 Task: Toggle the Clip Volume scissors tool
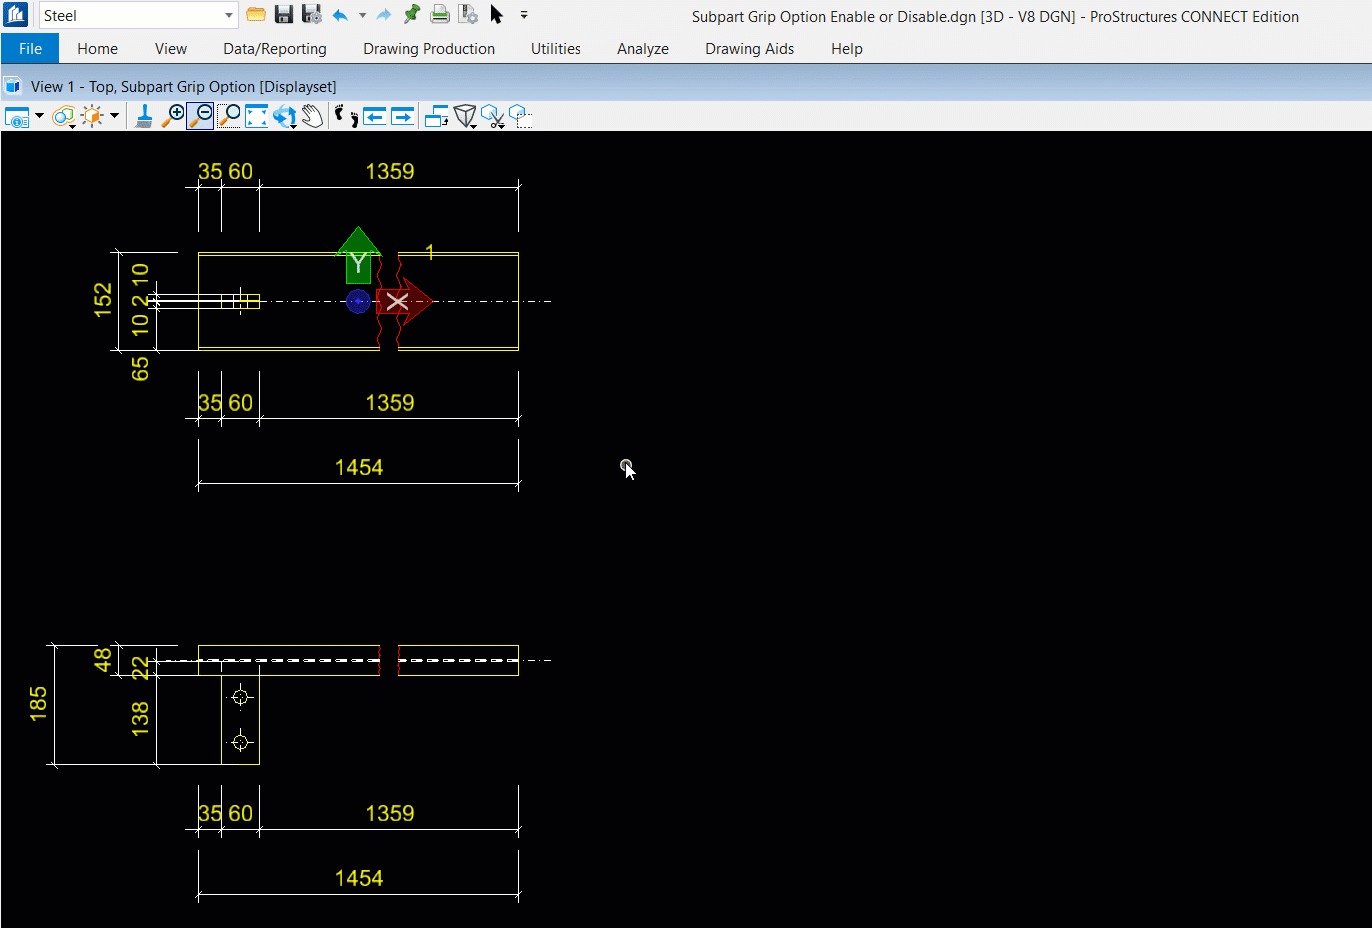tap(491, 117)
